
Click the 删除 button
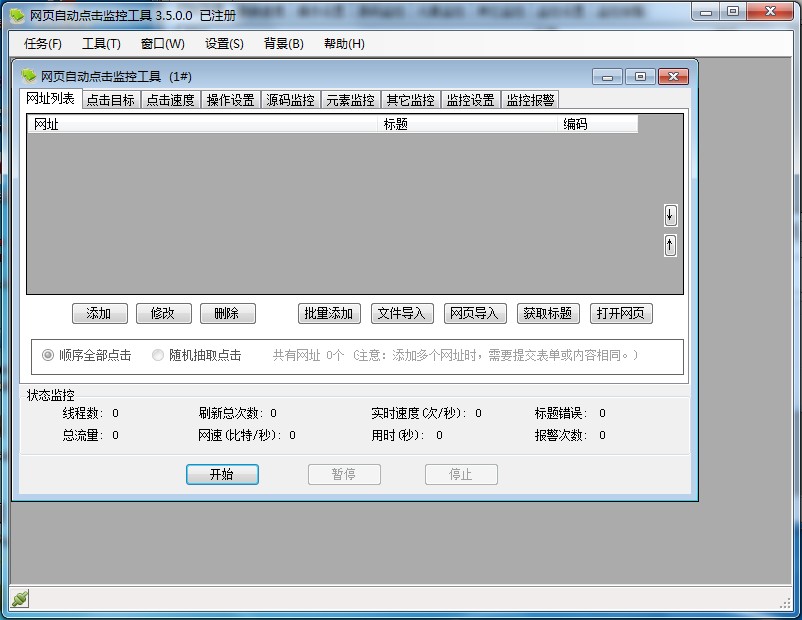coord(228,314)
